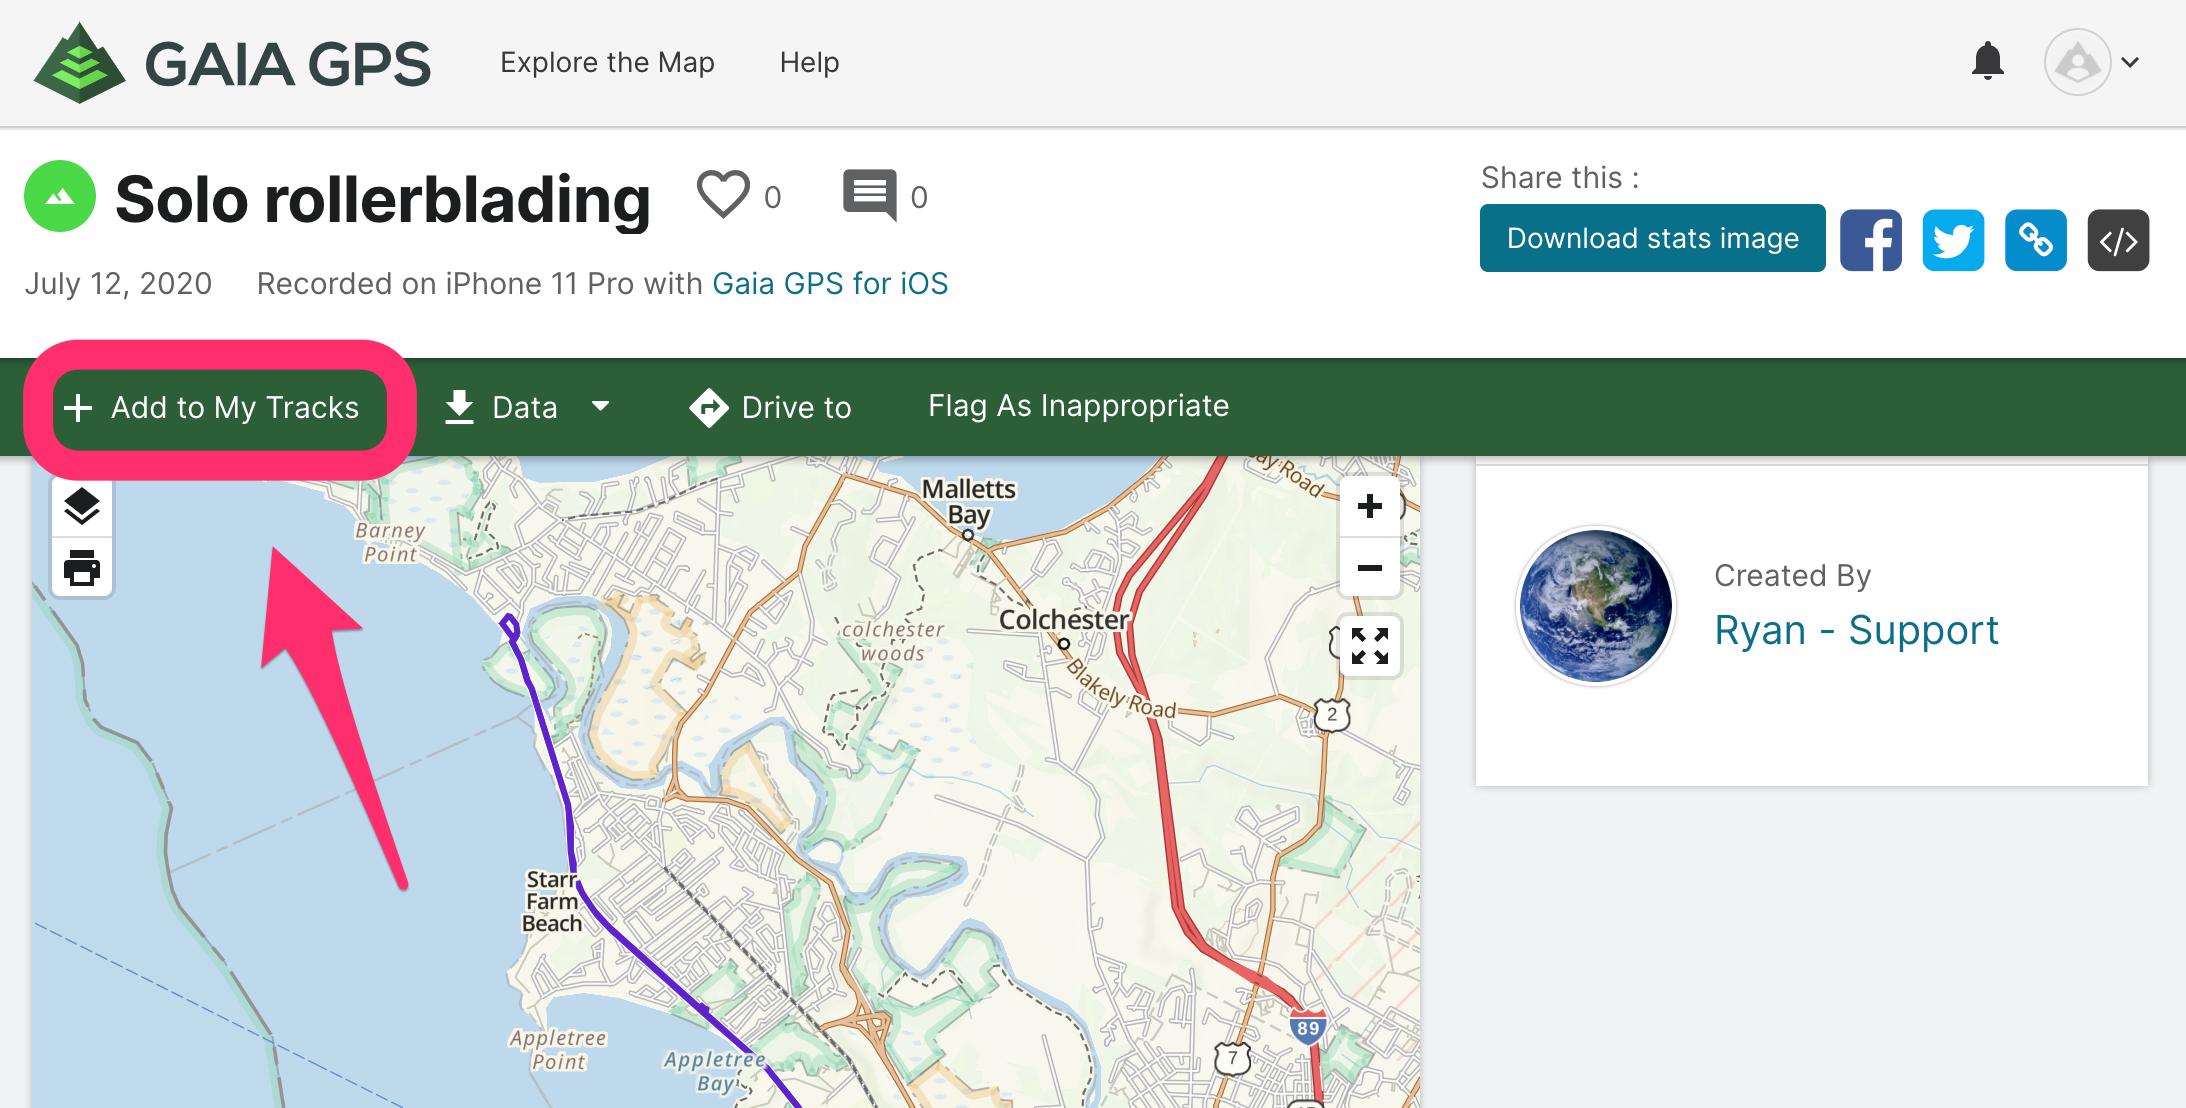Open Gaia GPS for iOS link
The image size is (2186, 1108).
pos(830,284)
